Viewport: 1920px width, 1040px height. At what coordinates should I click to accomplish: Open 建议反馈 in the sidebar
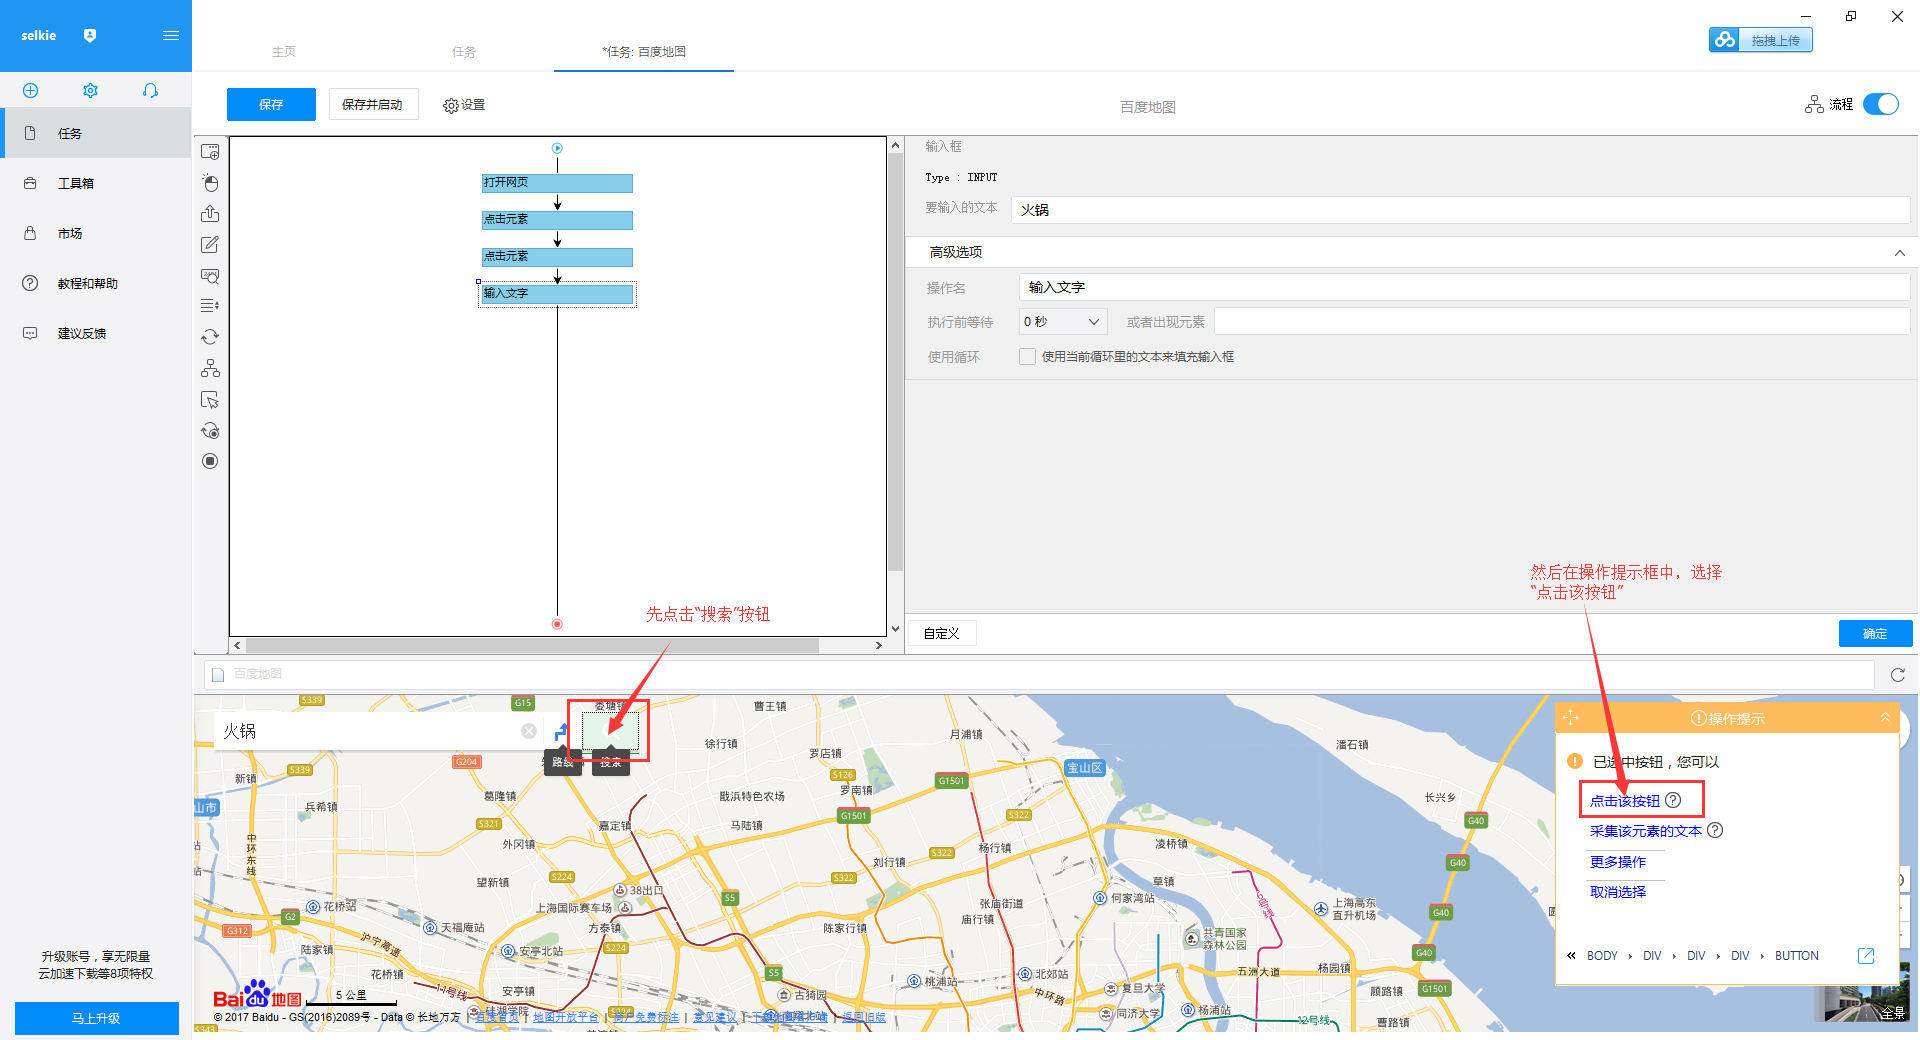tap(96, 333)
